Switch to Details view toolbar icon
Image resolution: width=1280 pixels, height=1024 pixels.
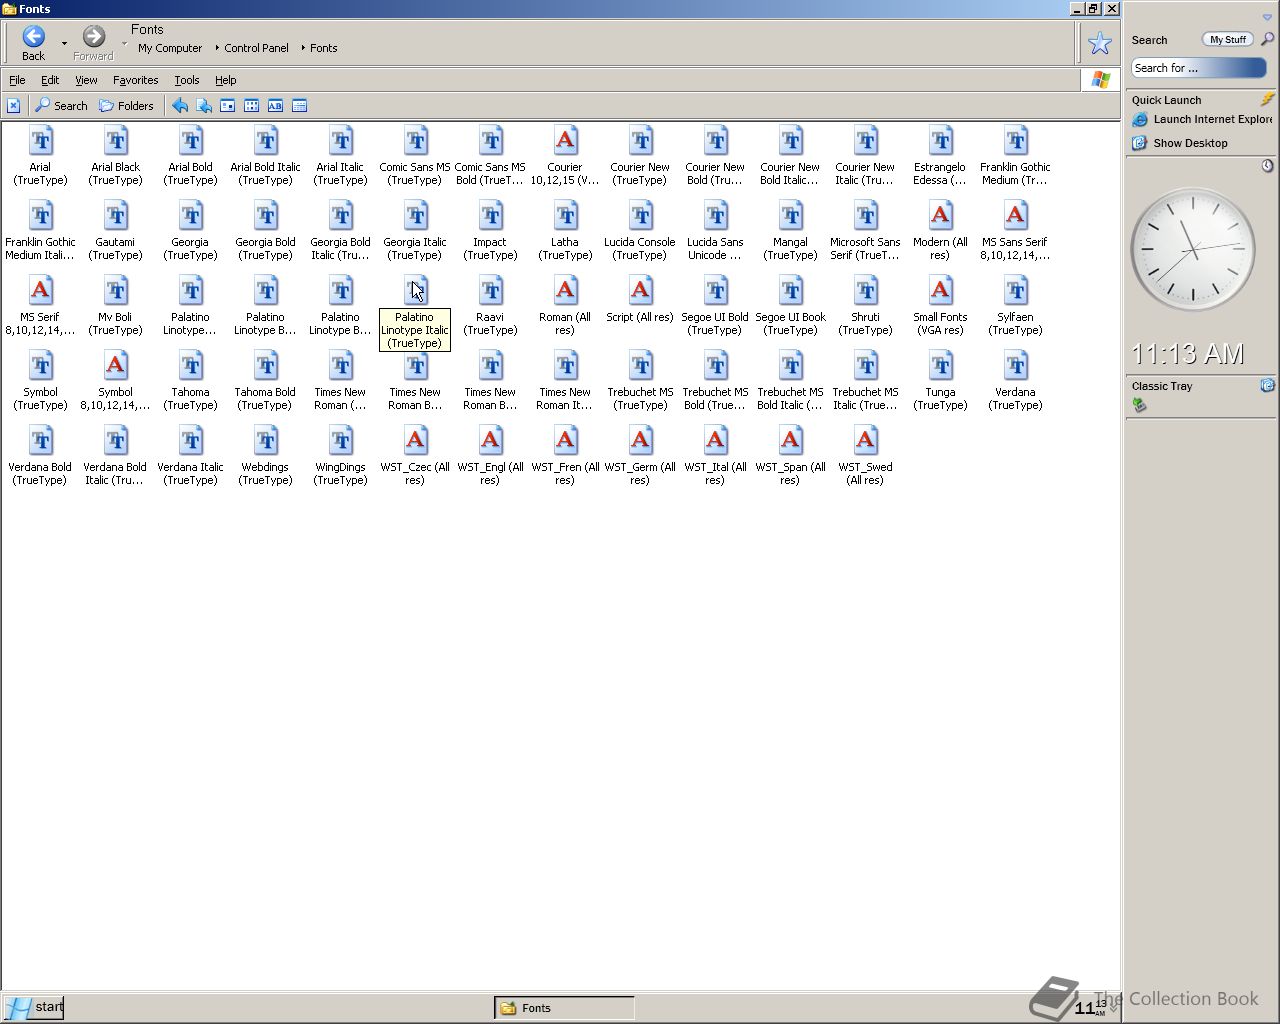(299, 105)
